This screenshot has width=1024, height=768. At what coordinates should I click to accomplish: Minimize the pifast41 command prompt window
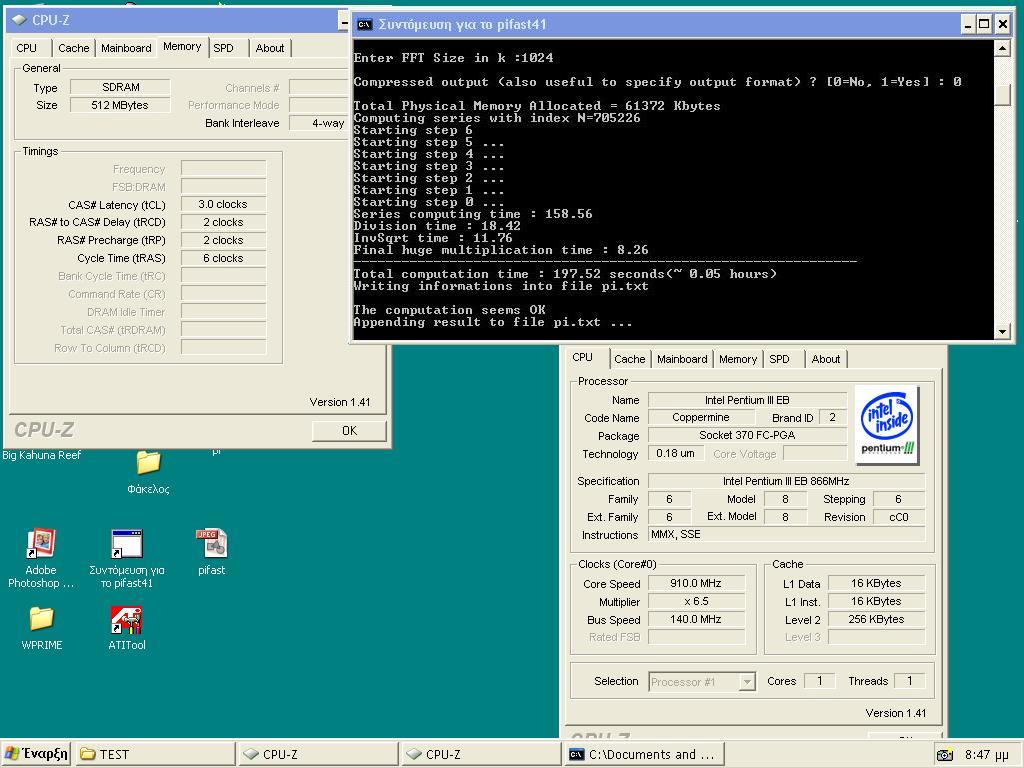point(969,25)
